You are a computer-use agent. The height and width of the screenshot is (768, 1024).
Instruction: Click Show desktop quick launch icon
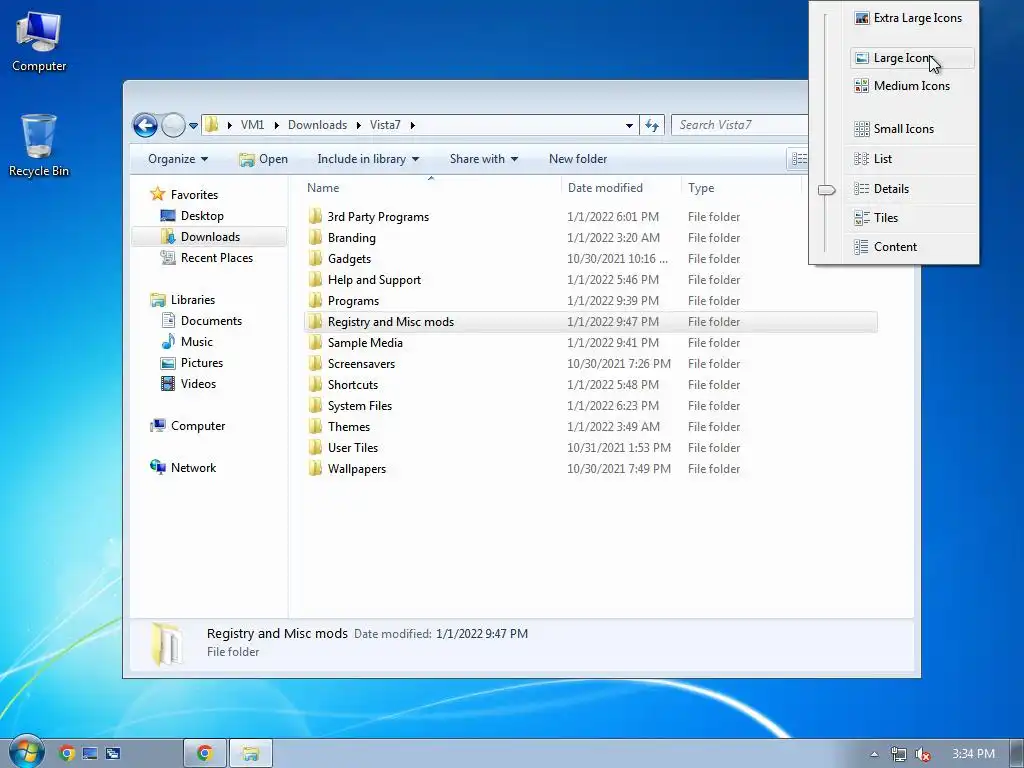tap(89, 753)
